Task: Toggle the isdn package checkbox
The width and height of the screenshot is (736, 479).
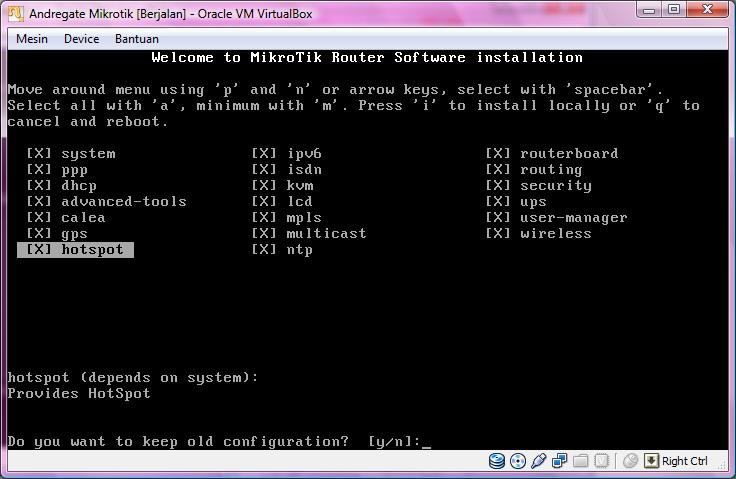Action: coord(264,170)
